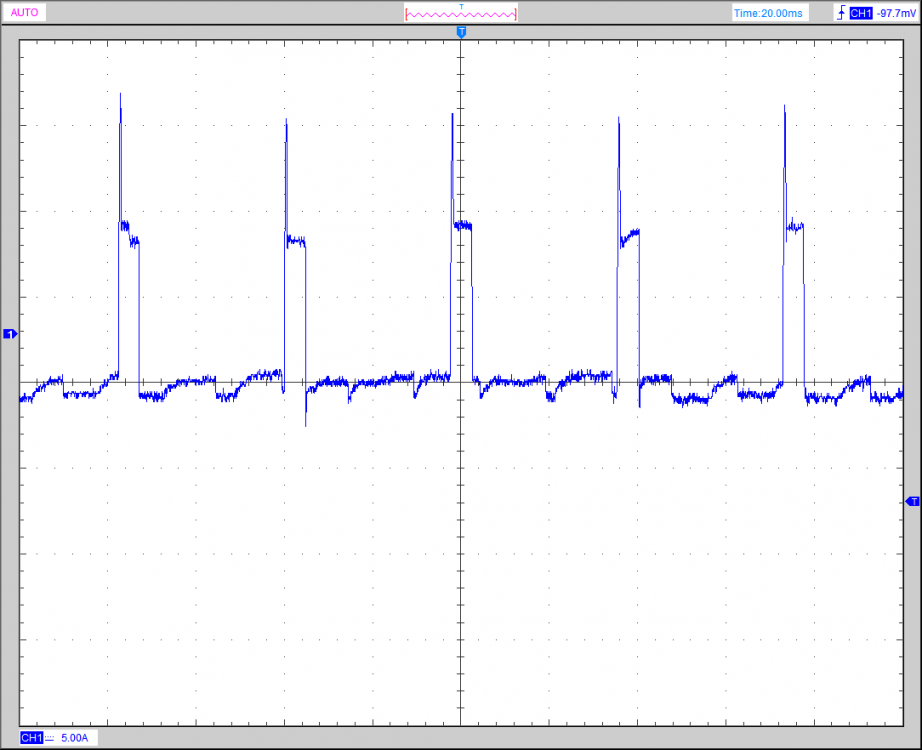This screenshot has width=922, height=750.
Task: Click the peak of the first current spike
Action: (x=120, y=95)
